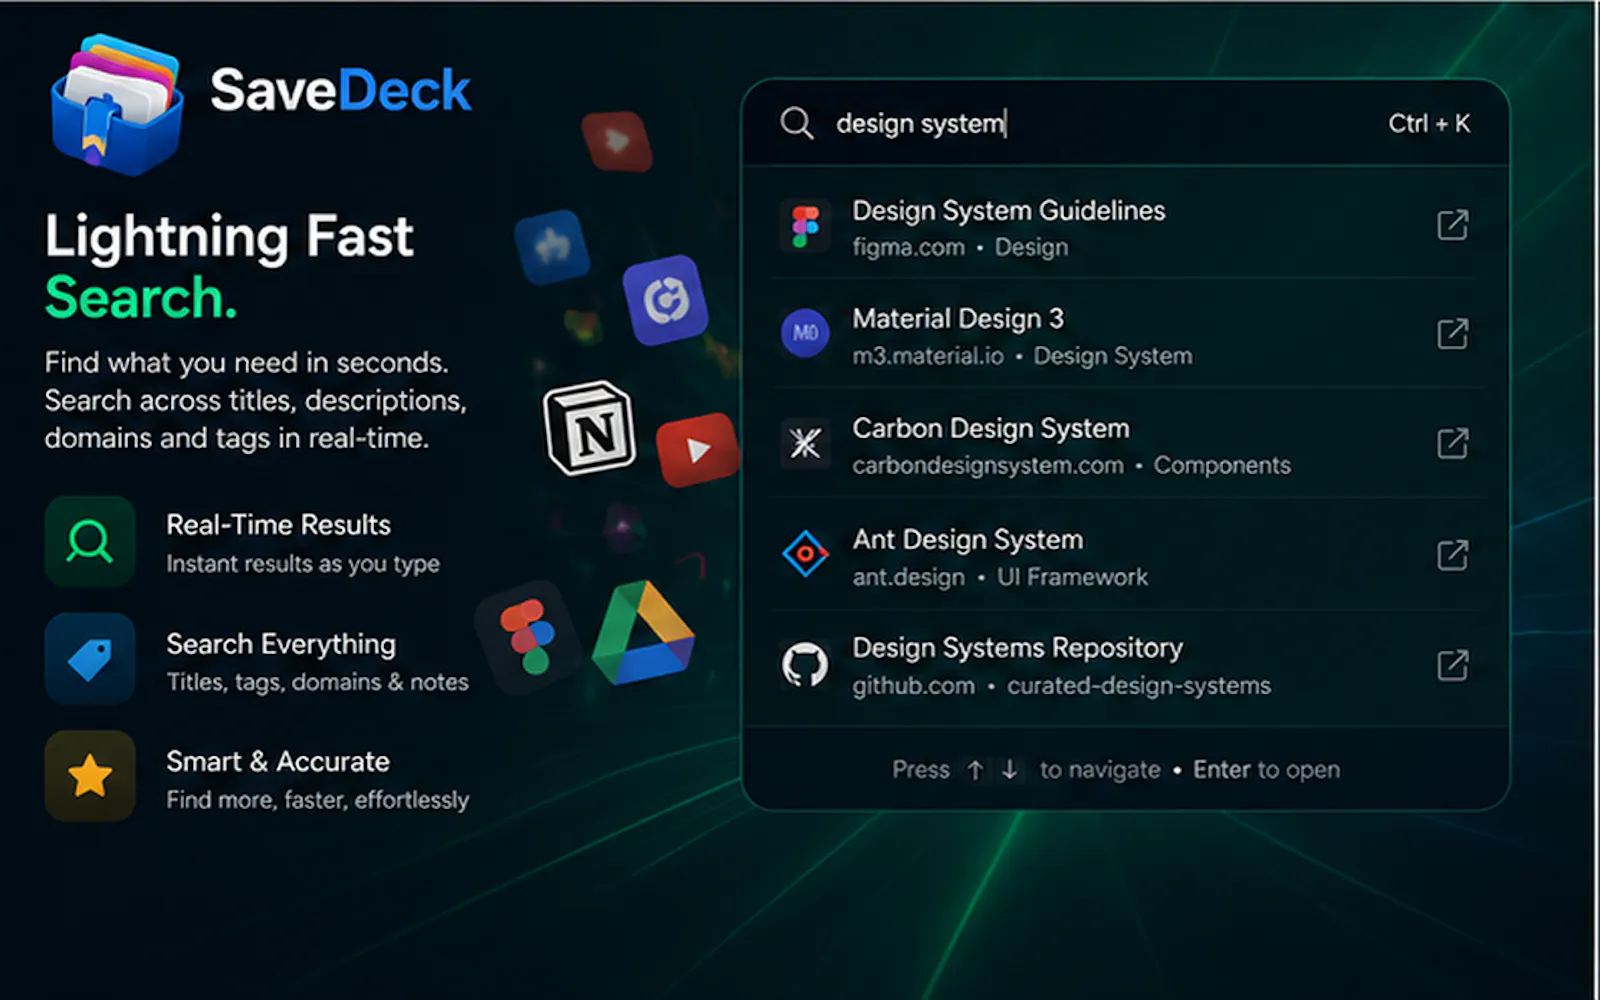Viewport: 1600px width, 1000px height.
Task: Click the "carbondesignsystem.com" domain text
Action: (x=988, y=465)
